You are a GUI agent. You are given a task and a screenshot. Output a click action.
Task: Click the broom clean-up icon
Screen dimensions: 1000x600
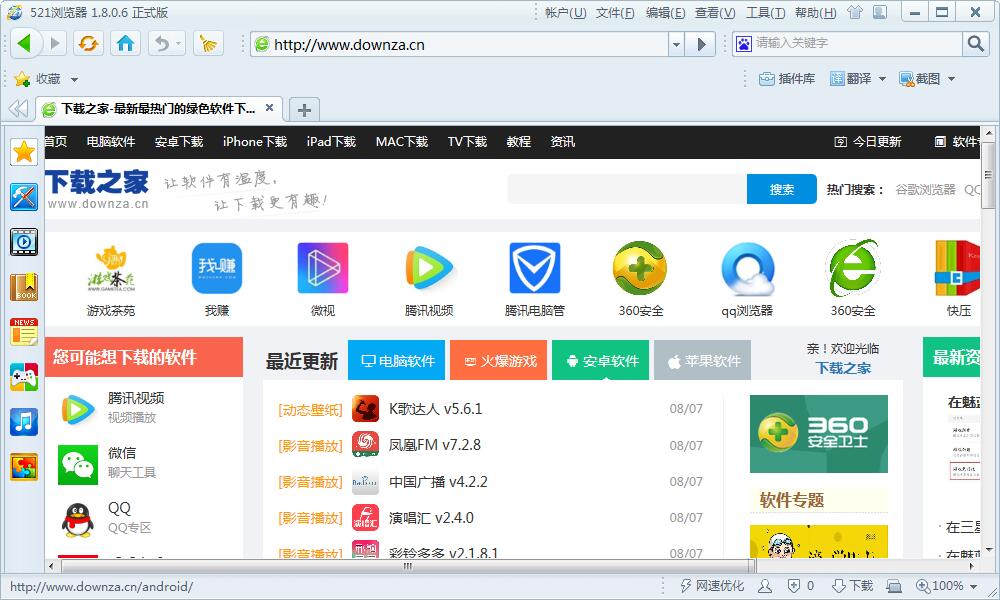pyautogui.click(x=209, y=43)
